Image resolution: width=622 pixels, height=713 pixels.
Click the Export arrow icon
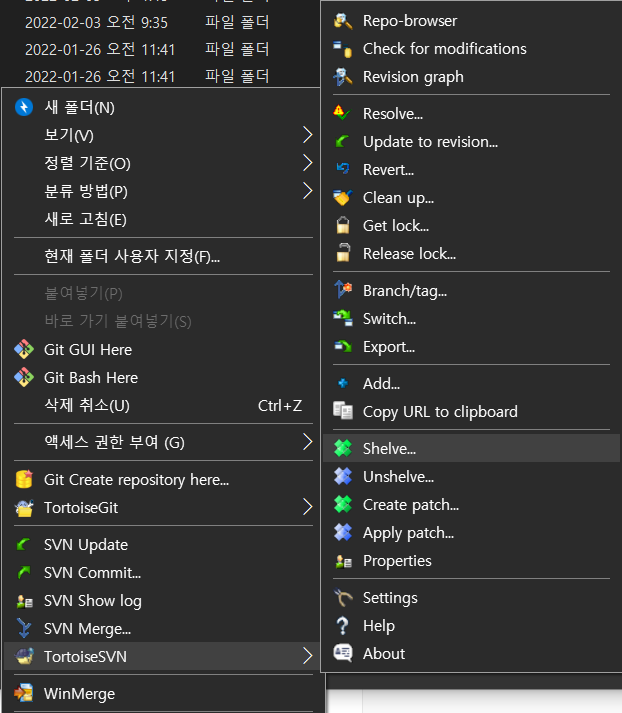click(343, 346)
